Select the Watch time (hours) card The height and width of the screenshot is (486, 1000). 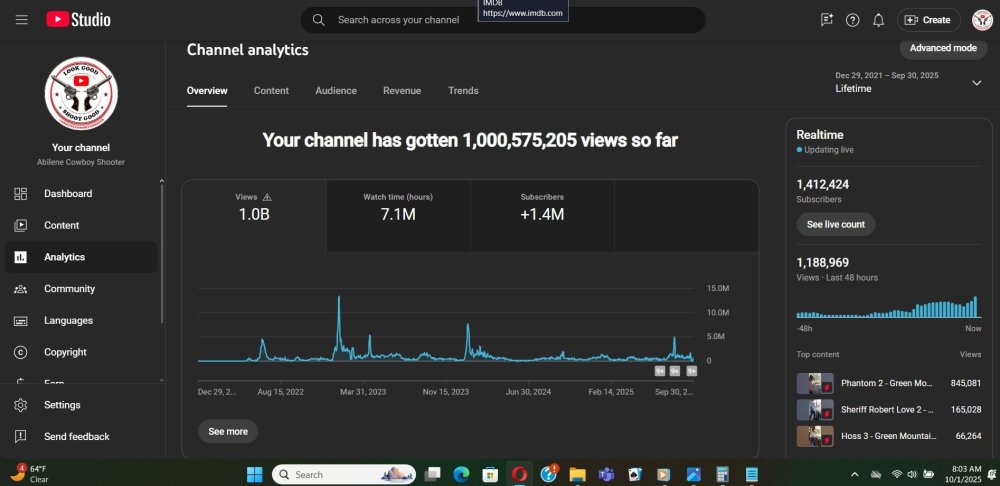click(x=398, y=208)
